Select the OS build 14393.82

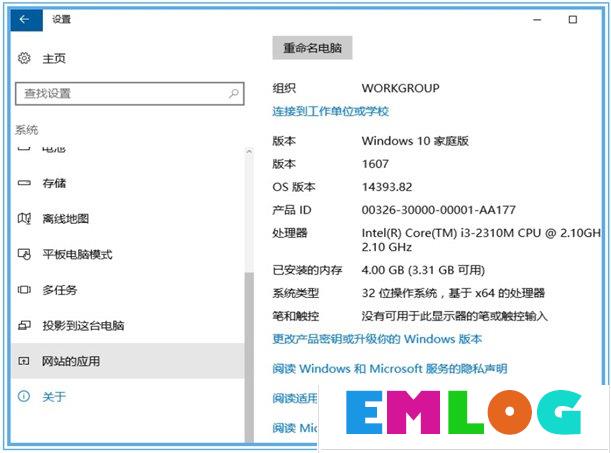click(387, 187)
